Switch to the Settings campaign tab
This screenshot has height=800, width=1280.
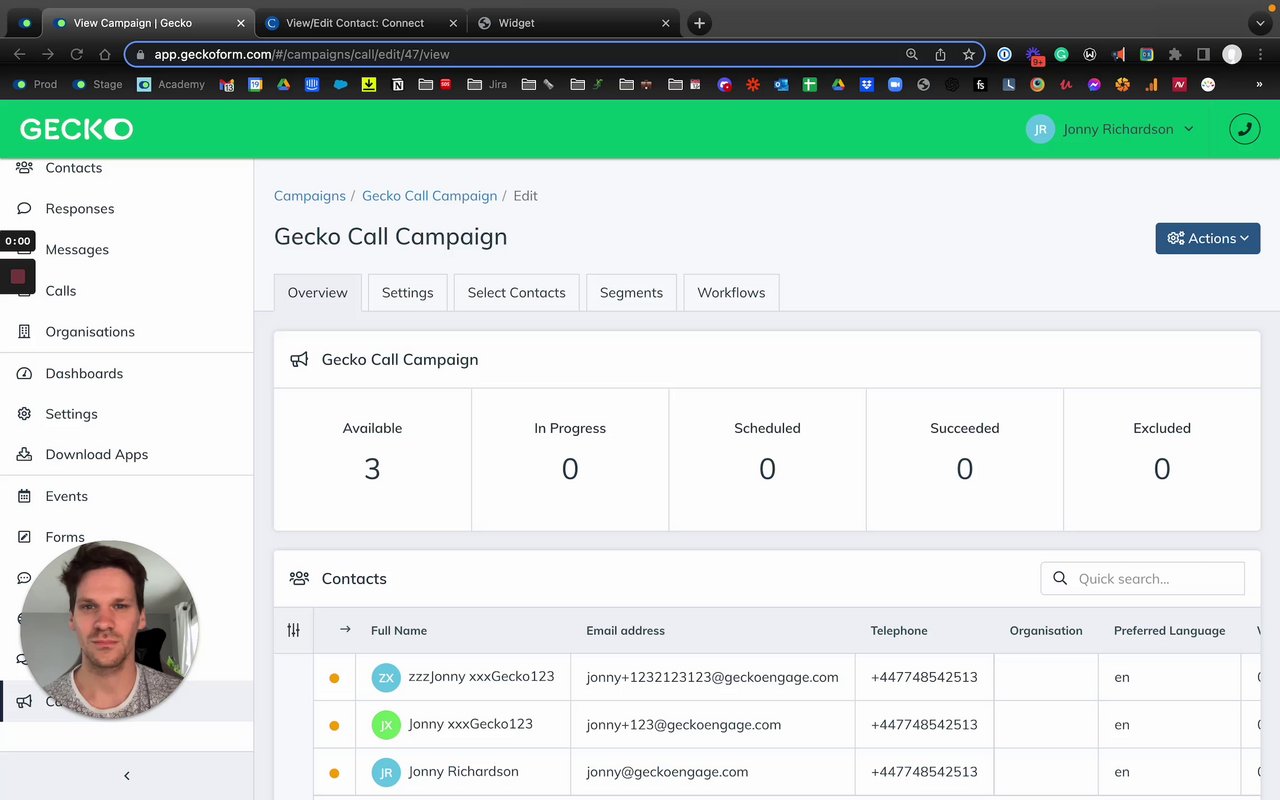pyautogui.click(x=408, y=292)
